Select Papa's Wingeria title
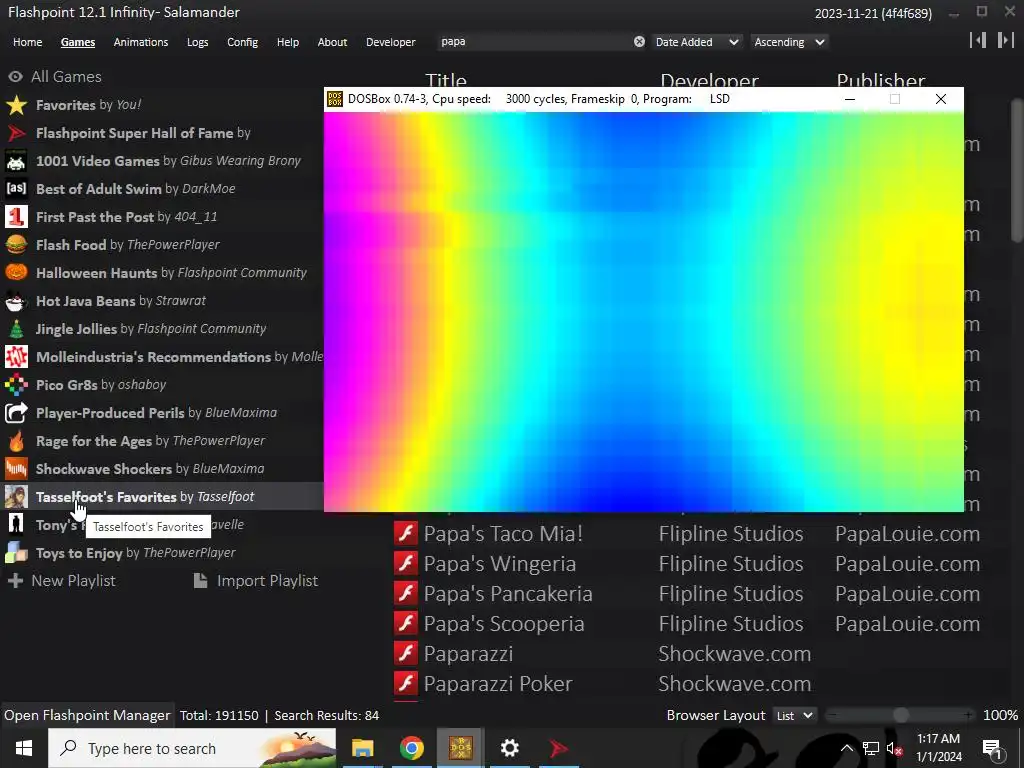Image resolution: width=1024 pixels, height=768 pixels. [x=500, y=564]
